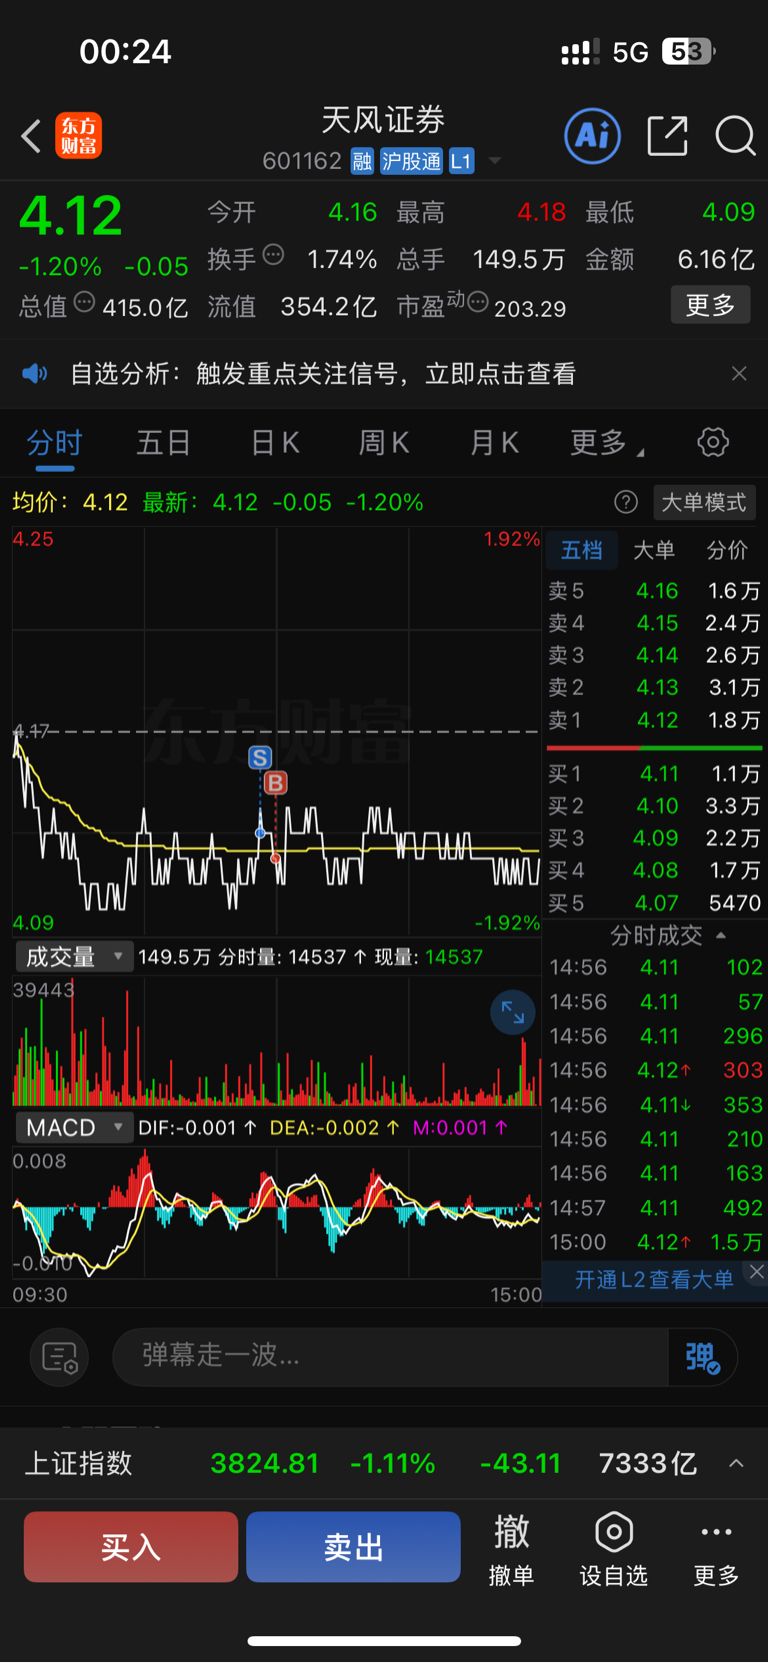Tap the blue 卖出 sell button
This screenshot has height=1663, width=768.
(353, 1547)
